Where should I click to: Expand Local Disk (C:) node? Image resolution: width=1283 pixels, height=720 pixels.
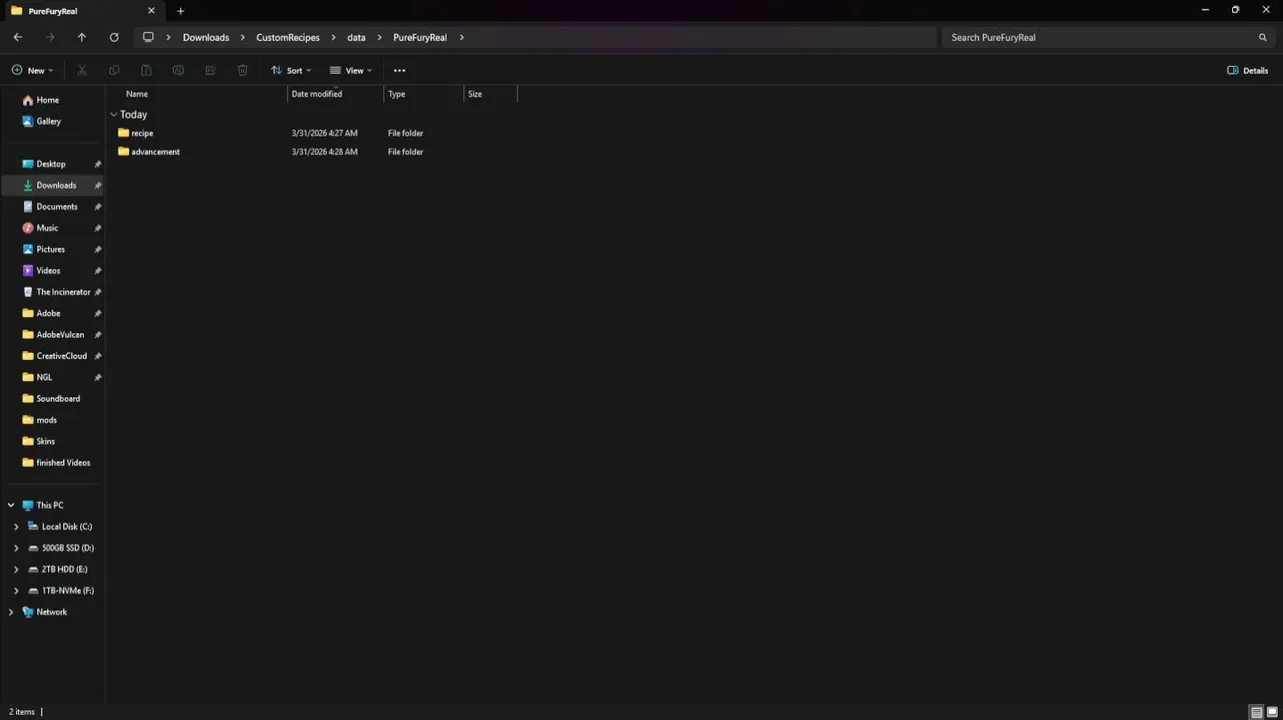[16, 527]
